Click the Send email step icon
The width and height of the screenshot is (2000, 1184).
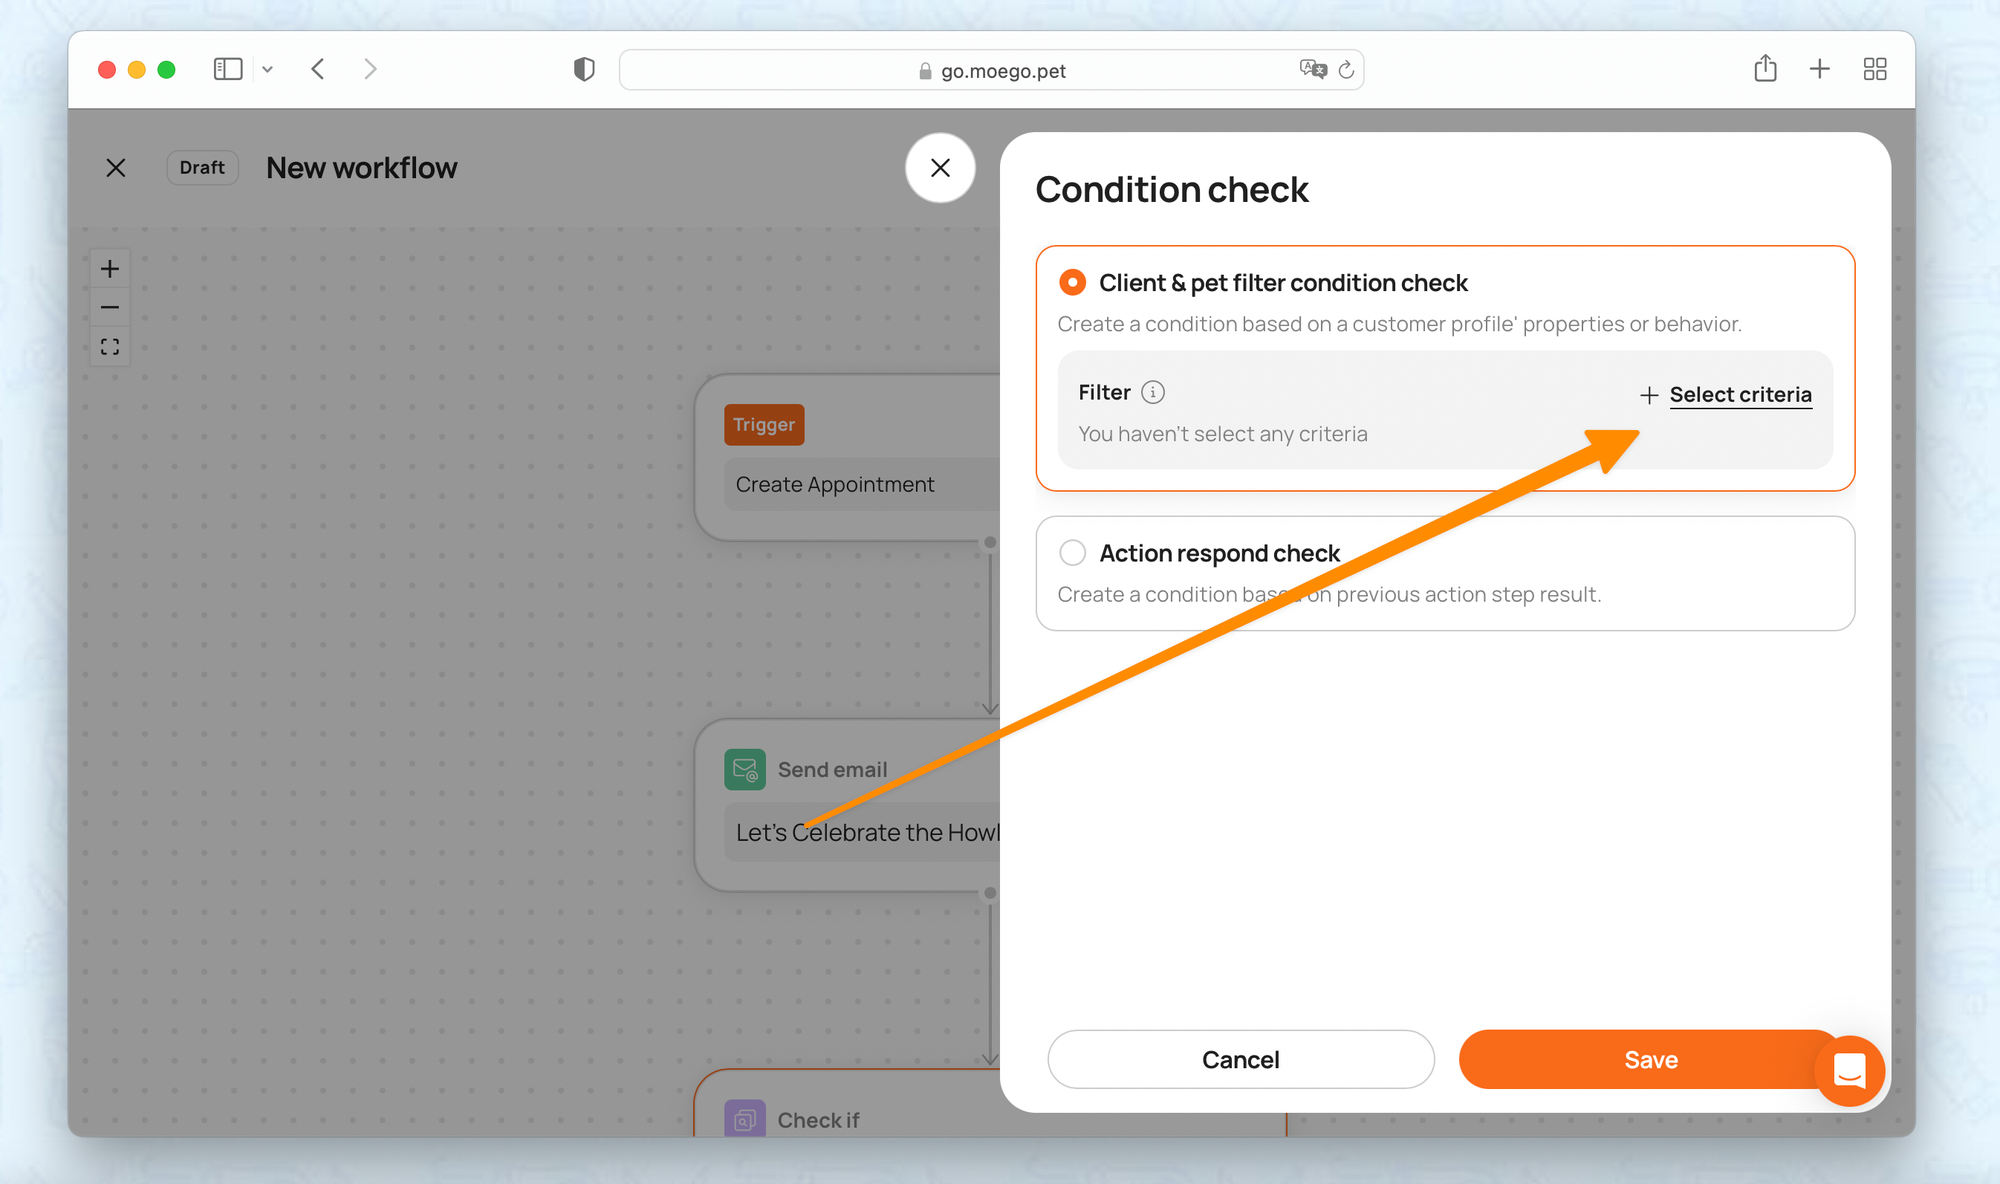[745, 769]
